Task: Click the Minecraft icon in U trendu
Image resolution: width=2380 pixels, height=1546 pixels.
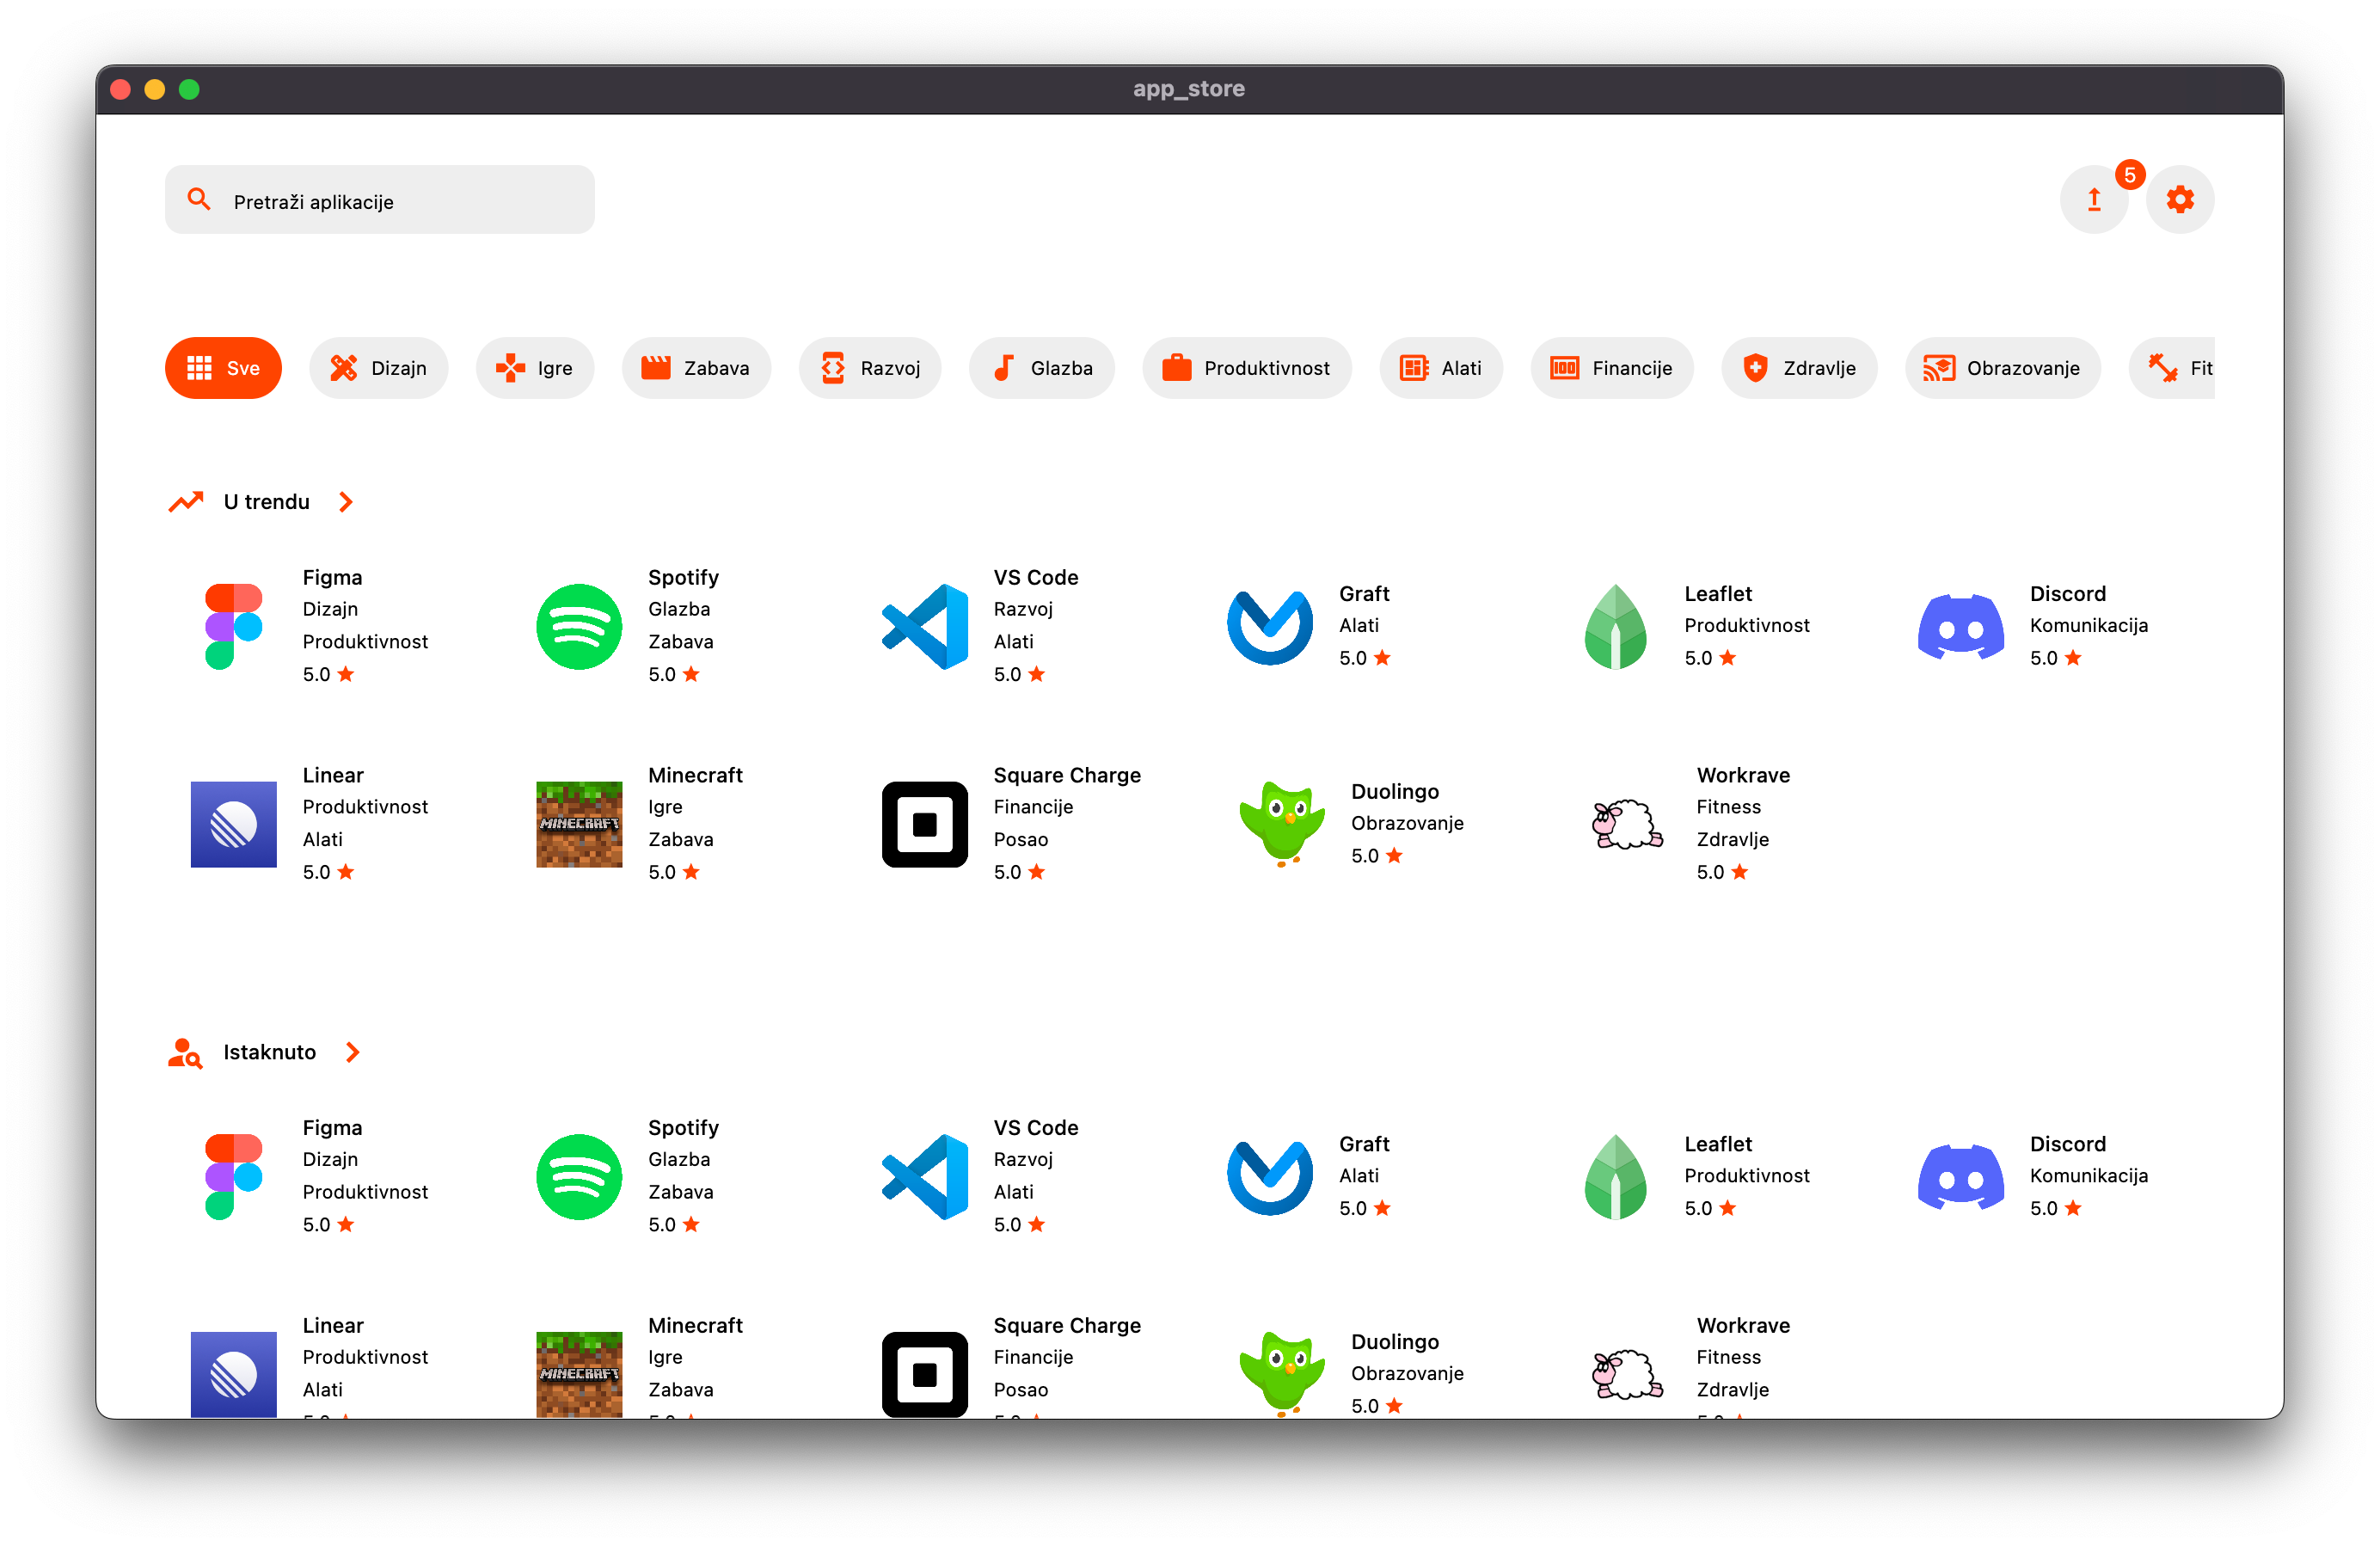Action: [x=579, y=824]
